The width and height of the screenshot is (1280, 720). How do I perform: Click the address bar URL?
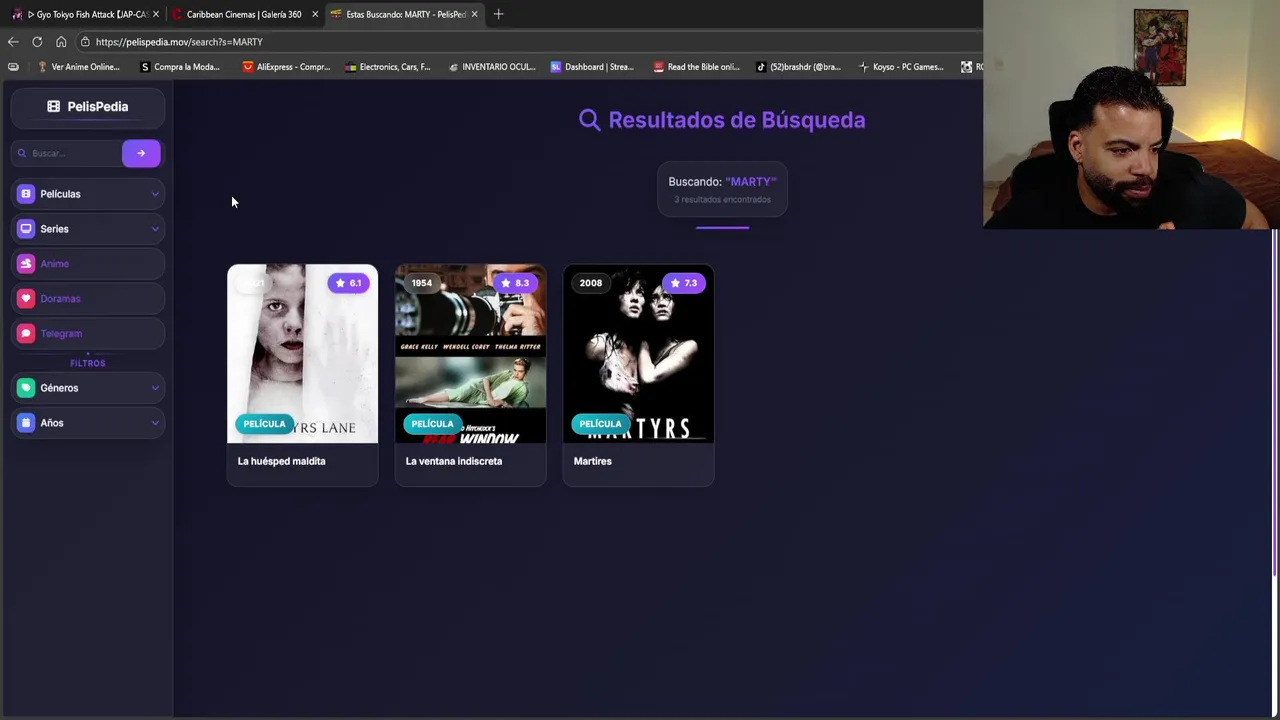(x=179, y=42)
